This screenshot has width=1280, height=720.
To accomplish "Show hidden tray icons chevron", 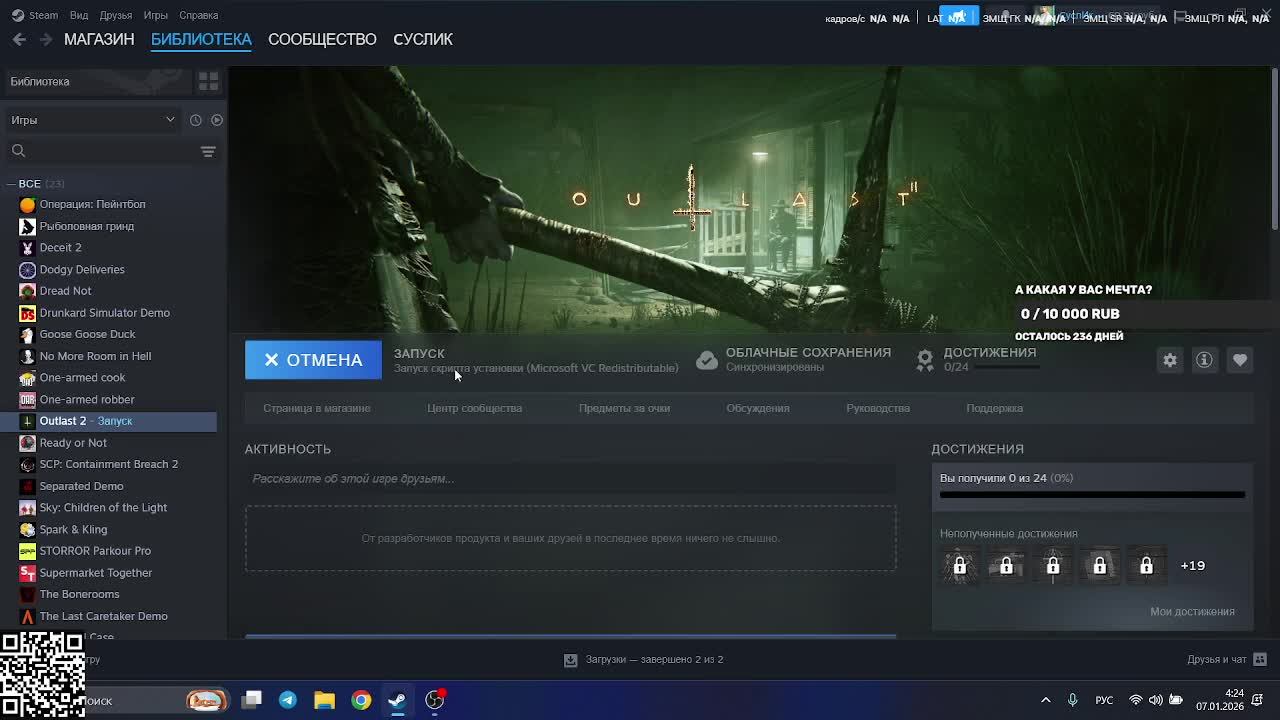I will tap(1046, 700).
